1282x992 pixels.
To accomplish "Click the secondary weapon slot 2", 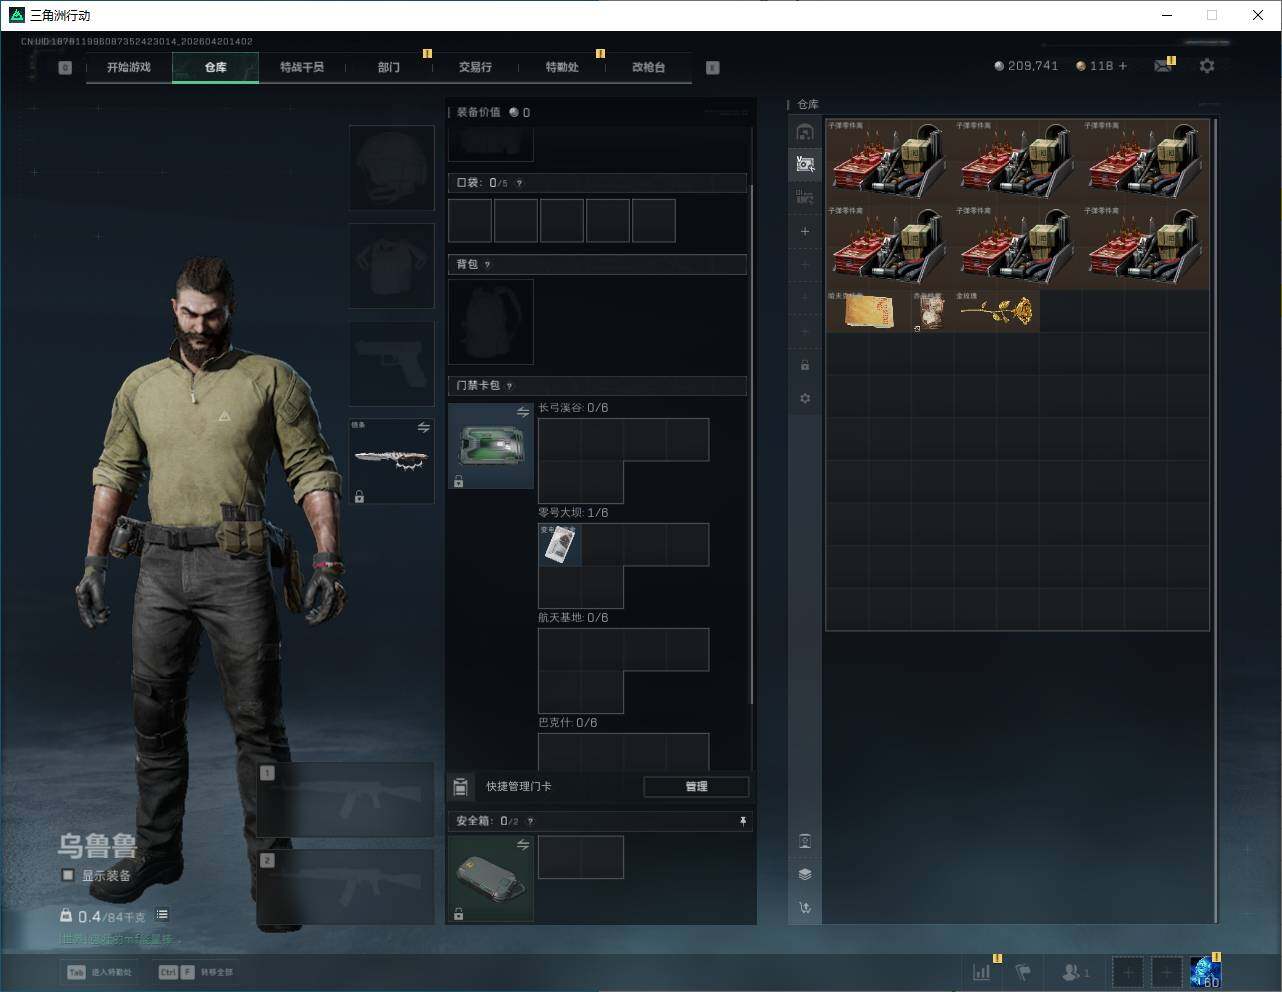I will coord(345,887).
